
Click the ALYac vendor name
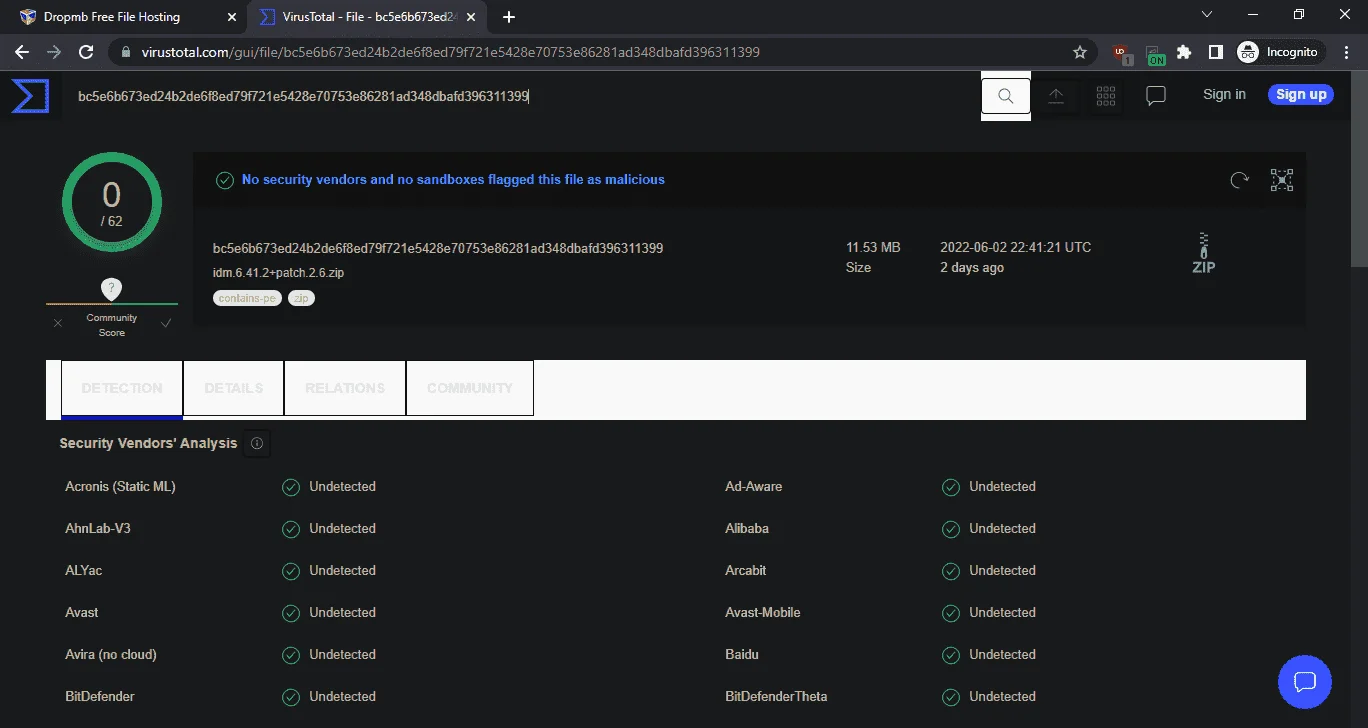point(84,571)
